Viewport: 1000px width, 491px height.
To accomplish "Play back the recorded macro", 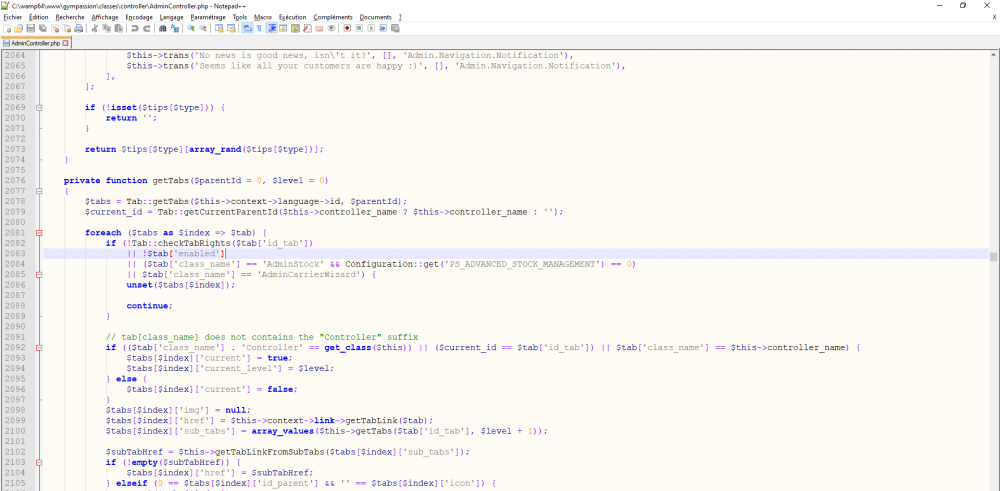I will tap(371, 28).
